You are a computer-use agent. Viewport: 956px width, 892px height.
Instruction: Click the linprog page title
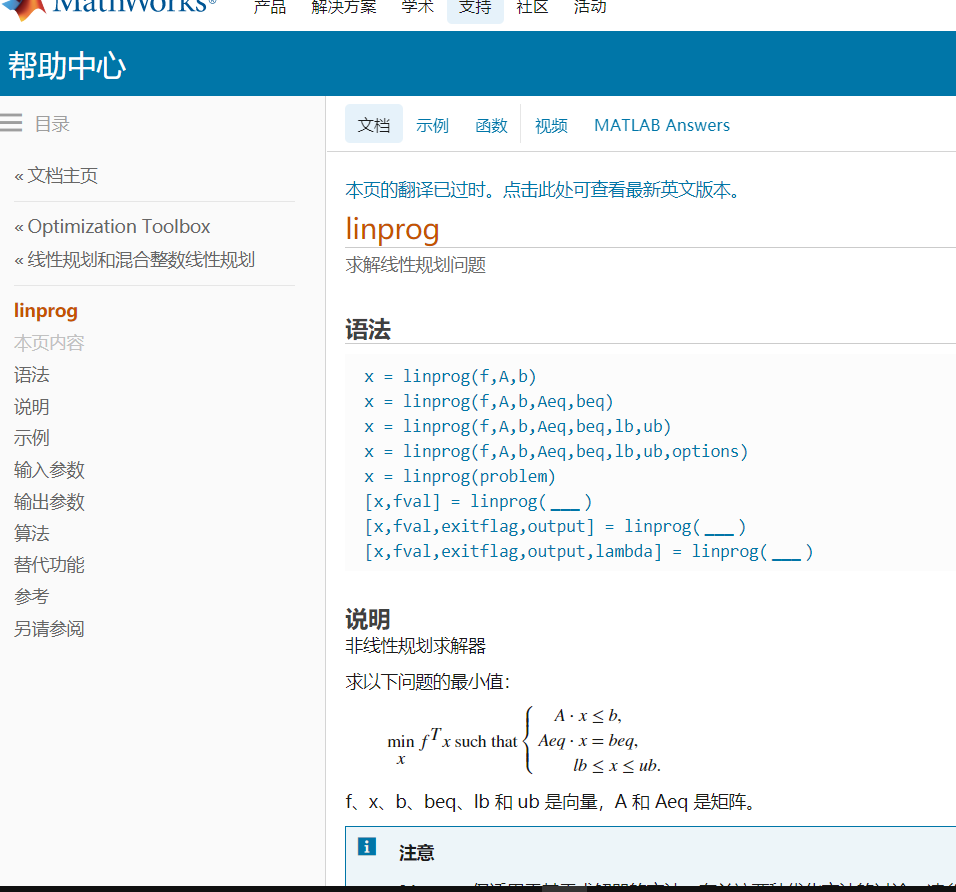pos(392,229)
